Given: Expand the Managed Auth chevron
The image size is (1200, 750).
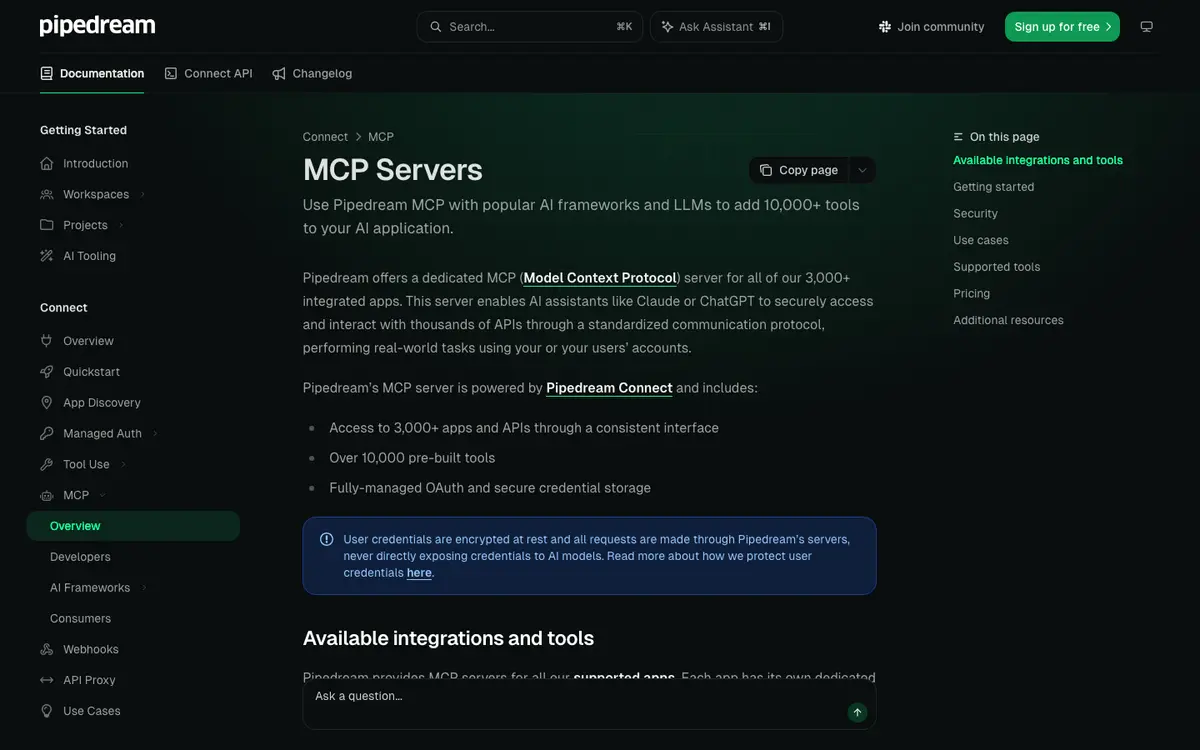Looking at the screenshot, I should coord(155,433).
